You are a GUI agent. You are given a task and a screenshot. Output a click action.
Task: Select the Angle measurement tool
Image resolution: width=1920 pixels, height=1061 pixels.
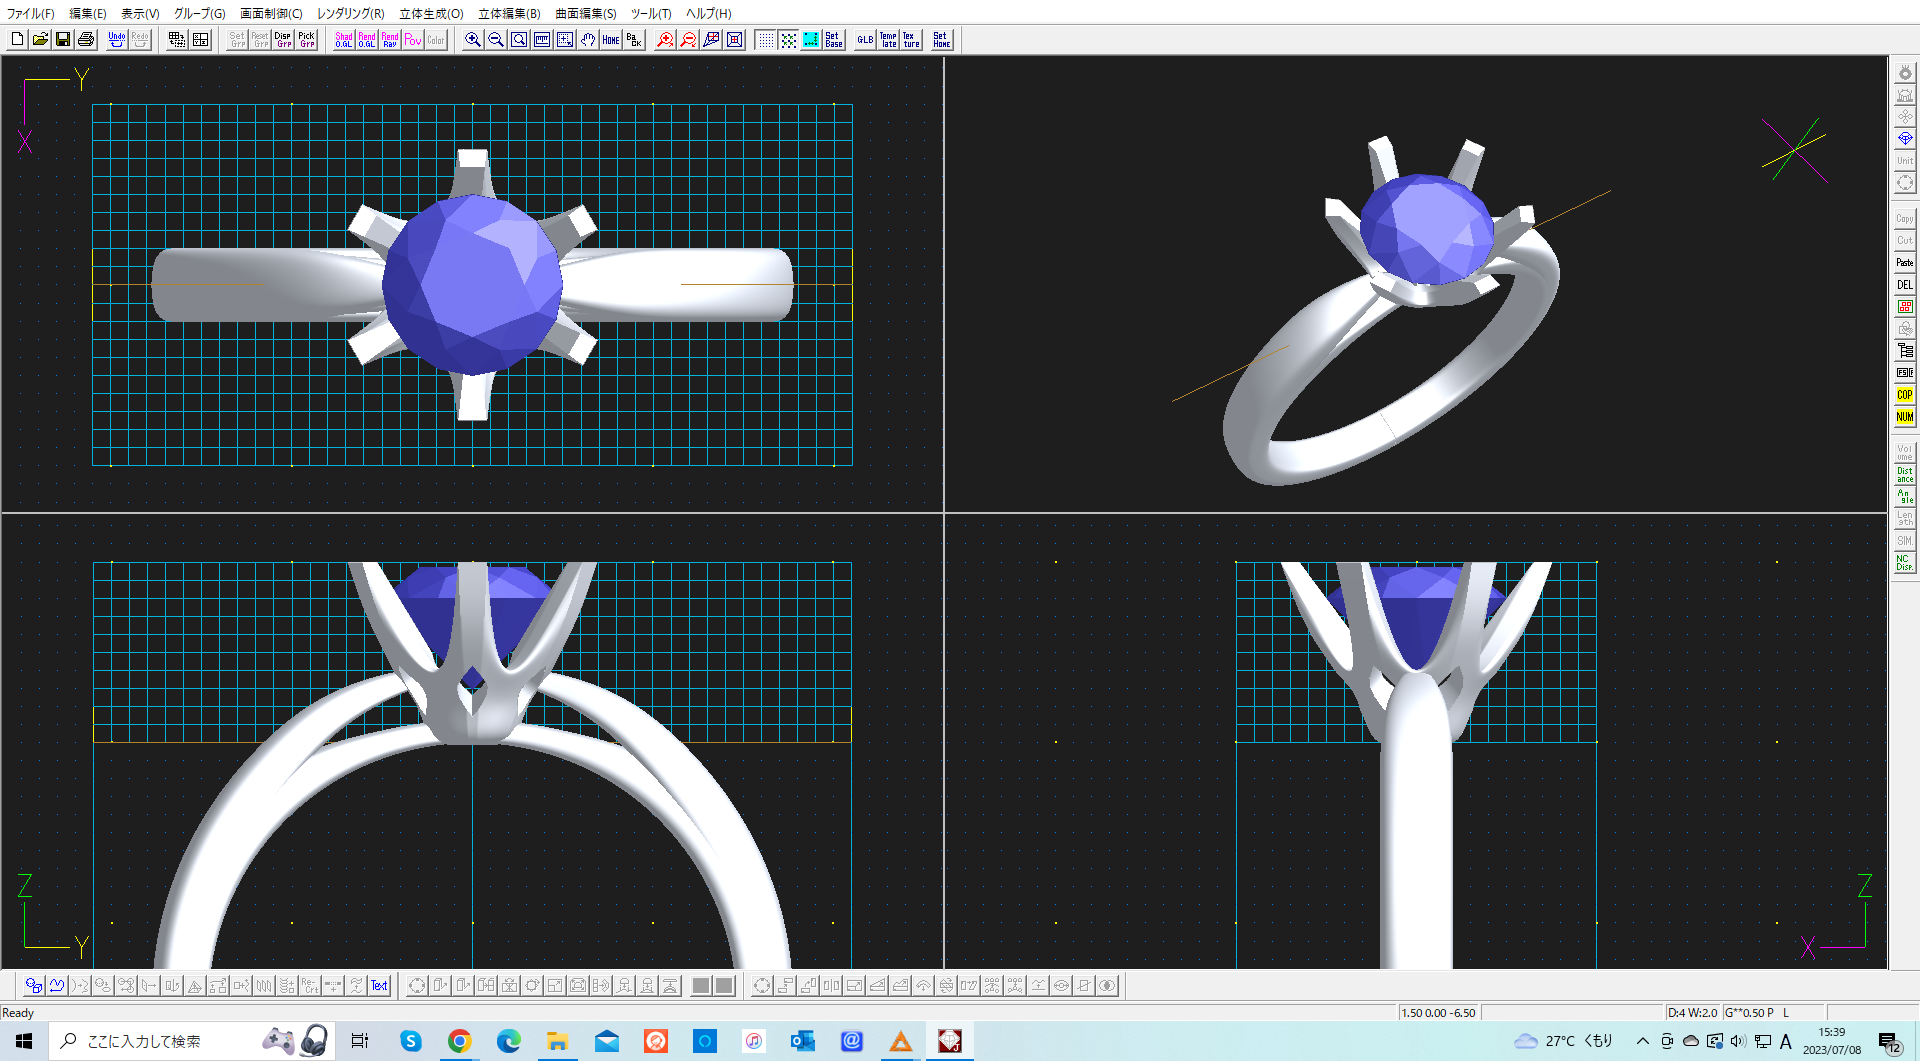1904,497
